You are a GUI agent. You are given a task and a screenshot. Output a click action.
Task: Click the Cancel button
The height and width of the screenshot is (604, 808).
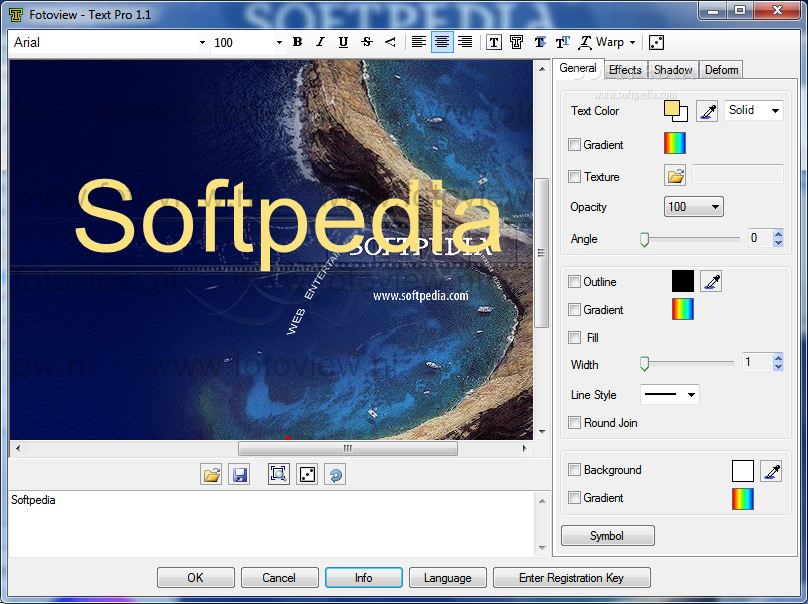click(279, 578)
